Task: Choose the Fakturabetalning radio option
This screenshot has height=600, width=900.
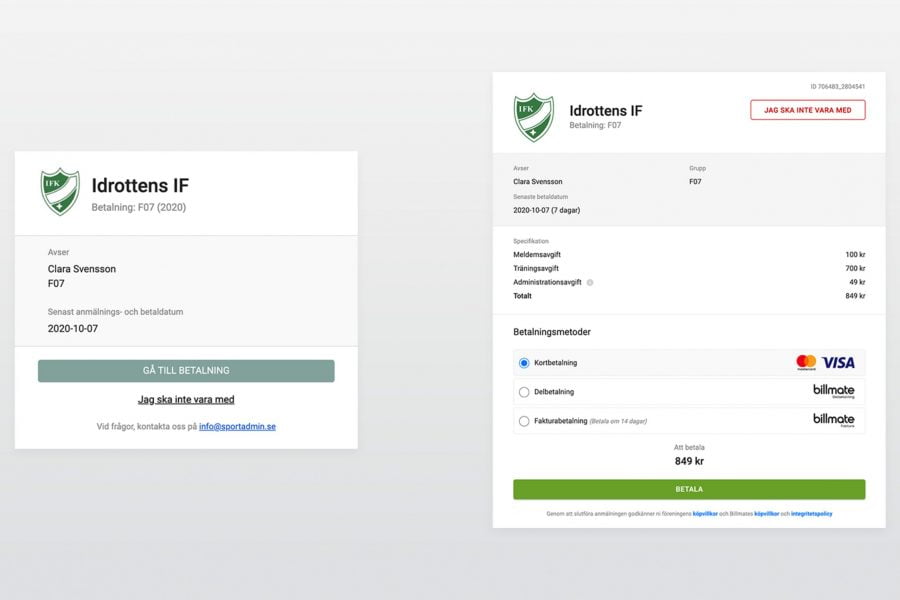Action: coord(524,421)
